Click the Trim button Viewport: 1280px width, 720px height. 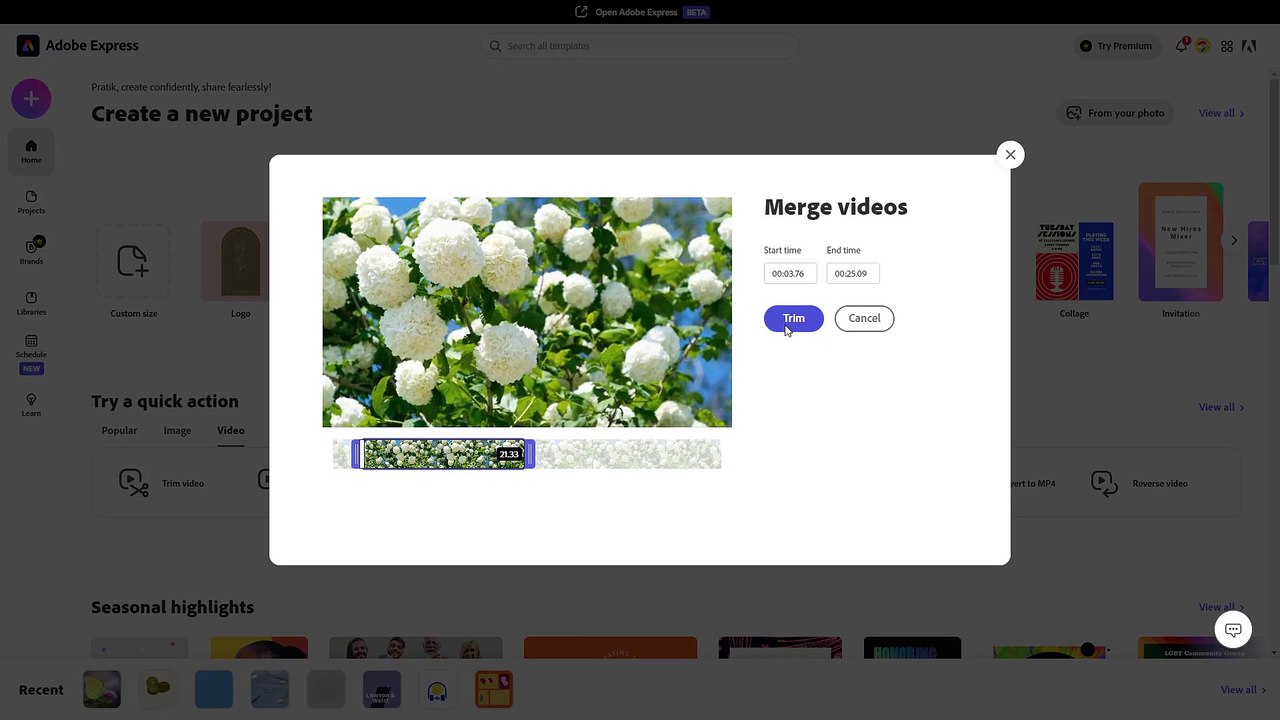click(x=793, y=318)
